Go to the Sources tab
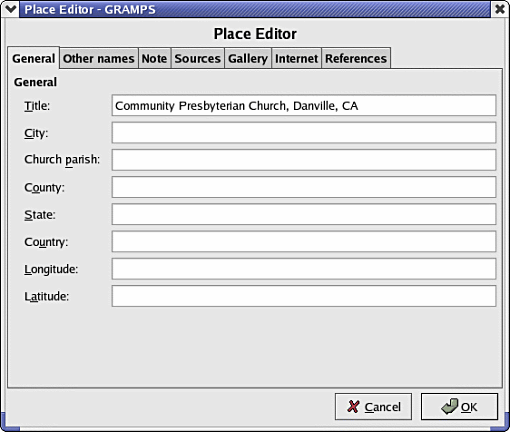This screenshot has height=432, width=510. 197,59
